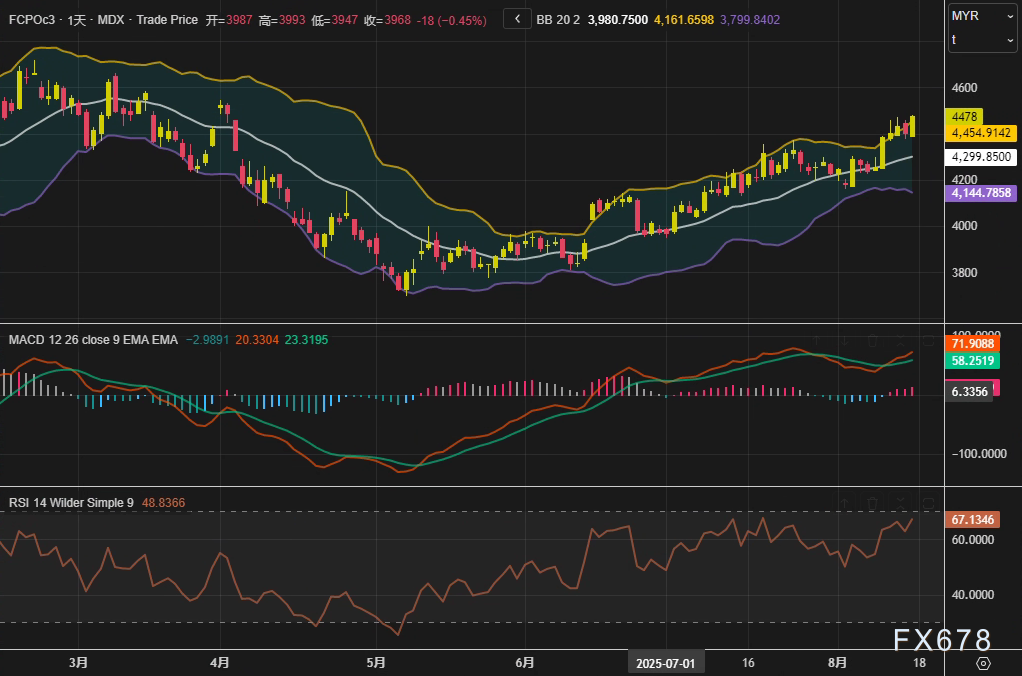Screen dimensions: 1022x676
Task: Delete the RSI pane
Action: pos(871,503)
